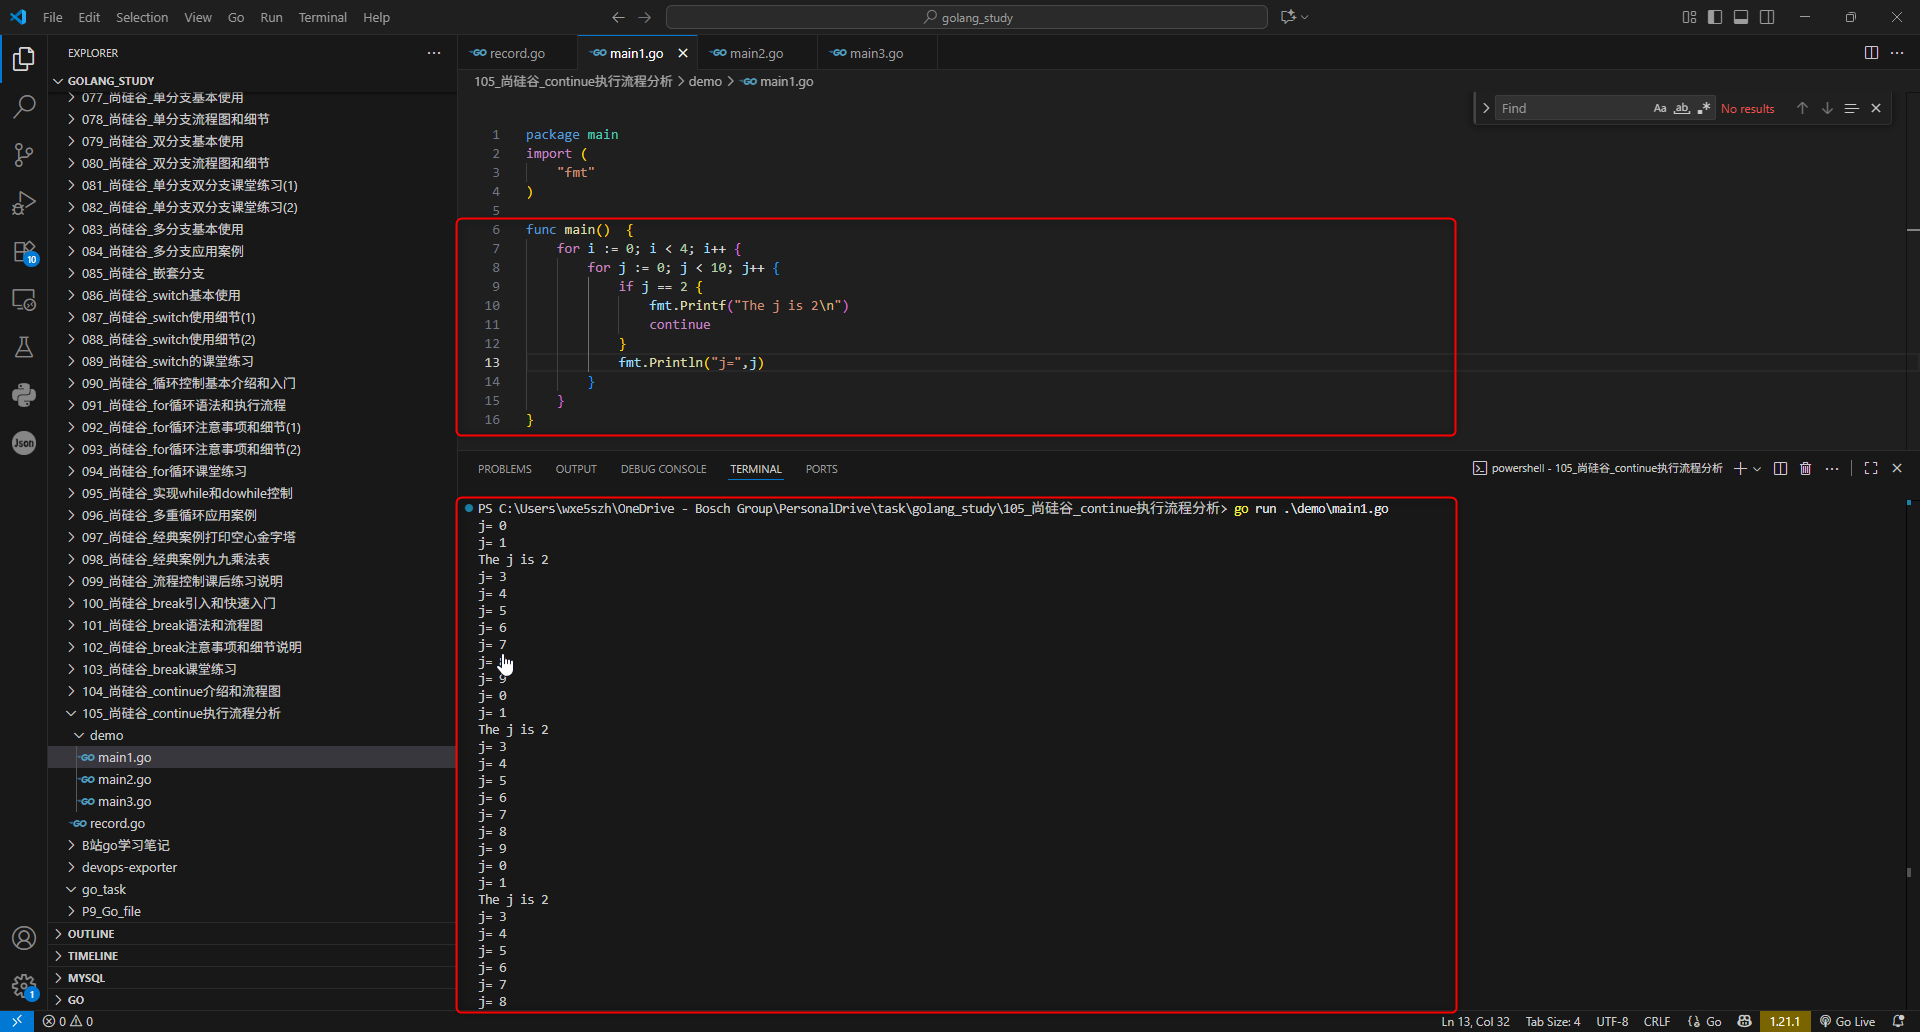
Task: Click the Go Live status bar button
Action: (x=1847, y=1021)
